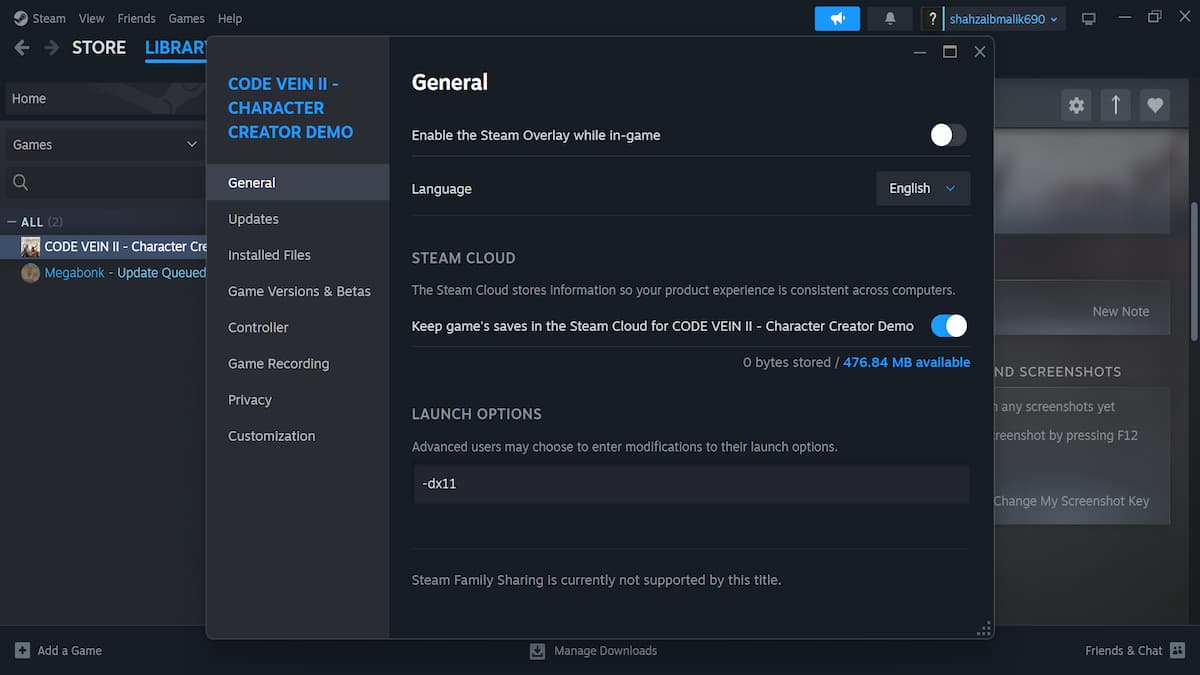Open the shahzaibmalik690 account dropdown

pos(1003,19)
